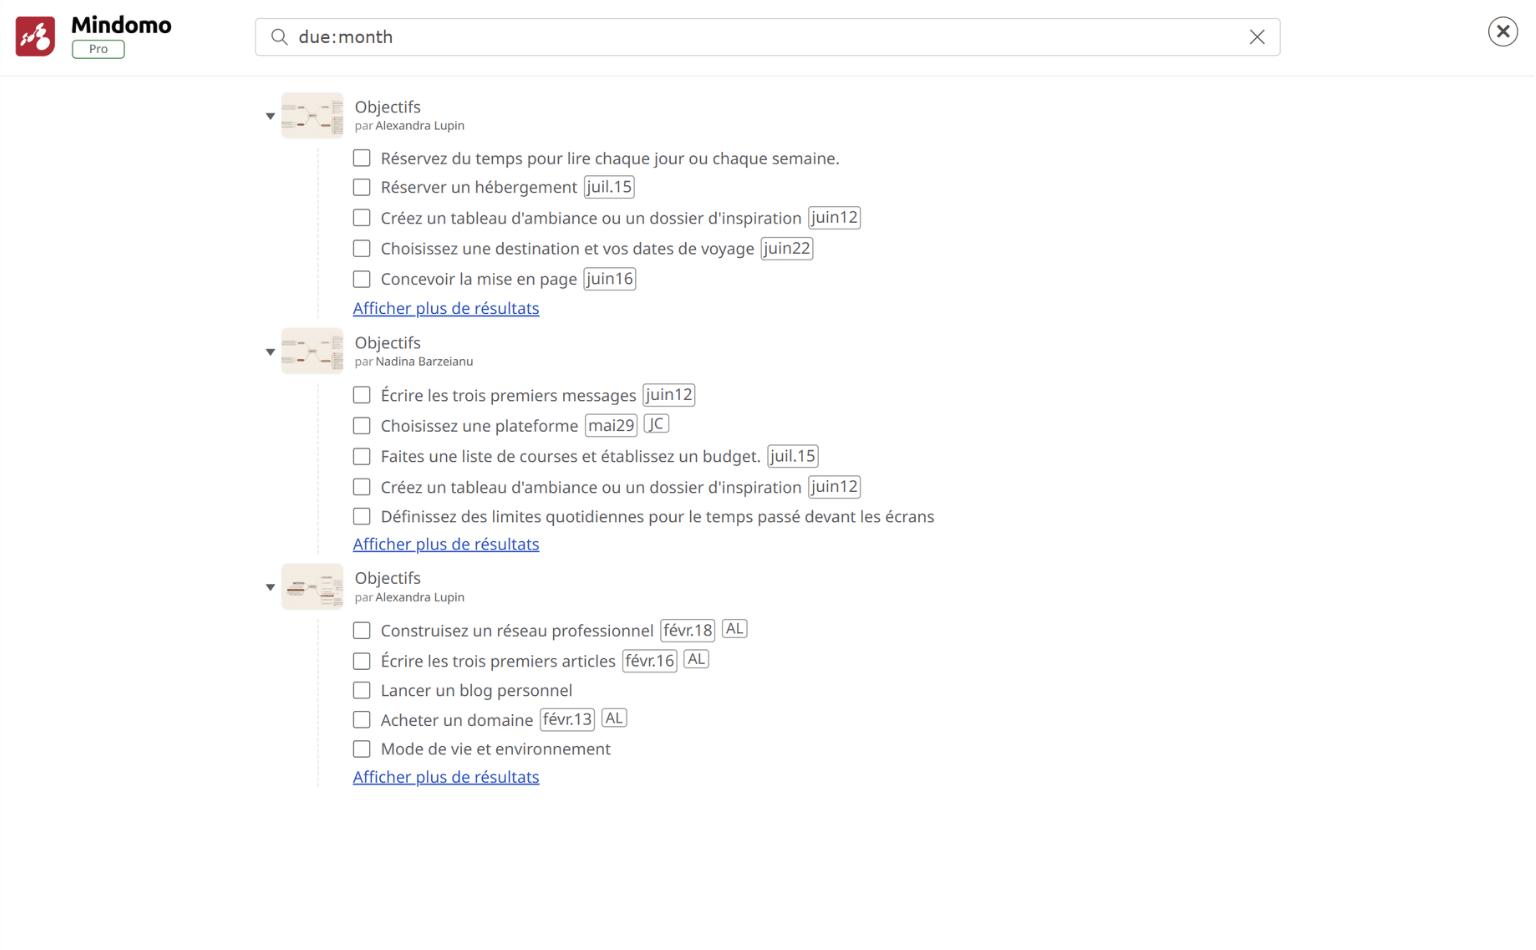The image size is (1536, 950).
Task: Check the Réserver un hébergement checkbox
Action: (361, 186)
